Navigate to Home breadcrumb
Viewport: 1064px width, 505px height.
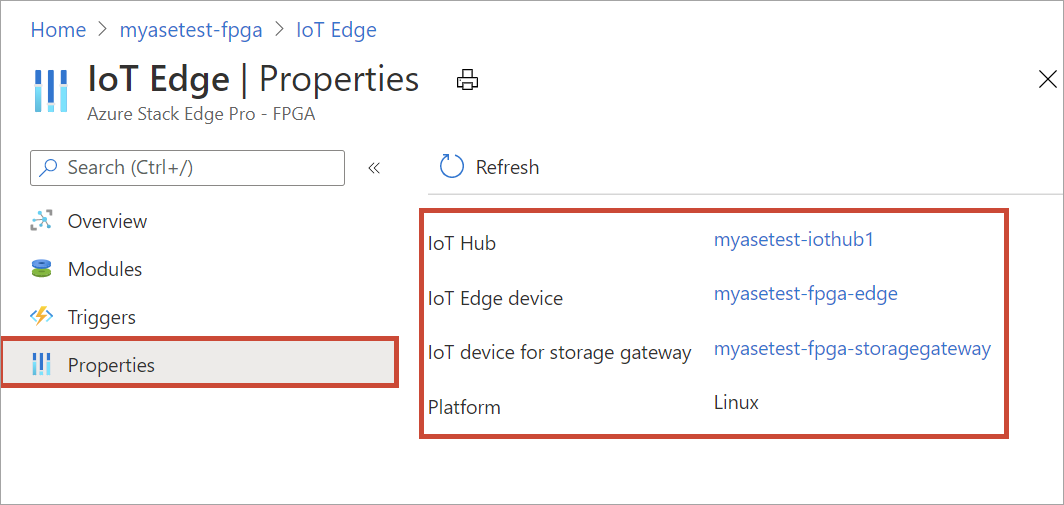coord(58,30)
